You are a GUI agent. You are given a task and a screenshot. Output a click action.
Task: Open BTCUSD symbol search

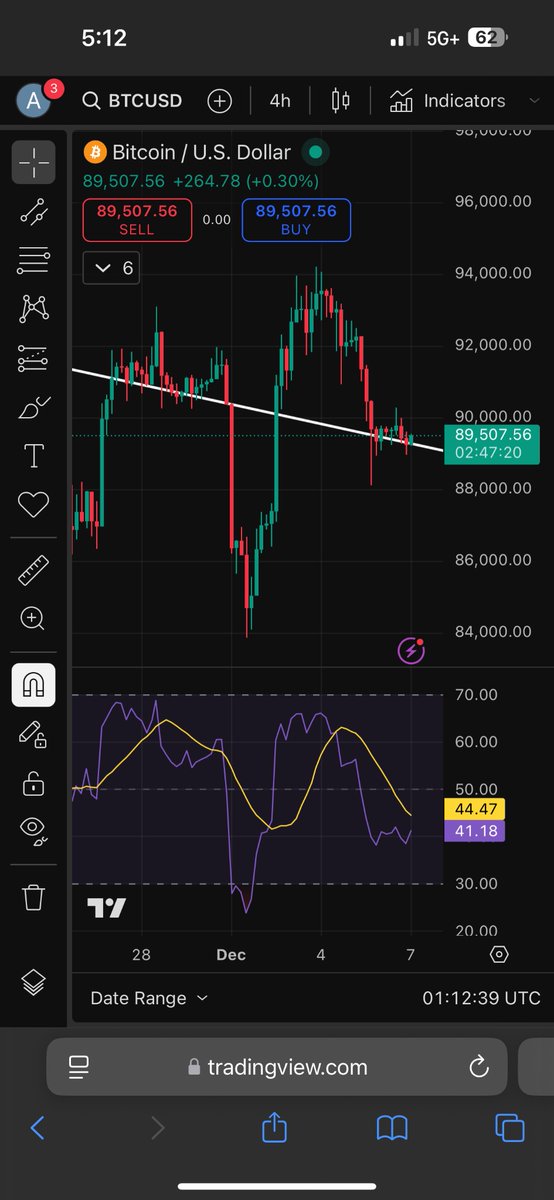(x=132, y=101)
